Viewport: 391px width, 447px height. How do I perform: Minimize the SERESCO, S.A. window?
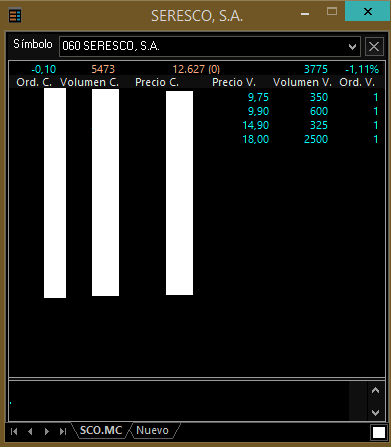coord(305,14)
